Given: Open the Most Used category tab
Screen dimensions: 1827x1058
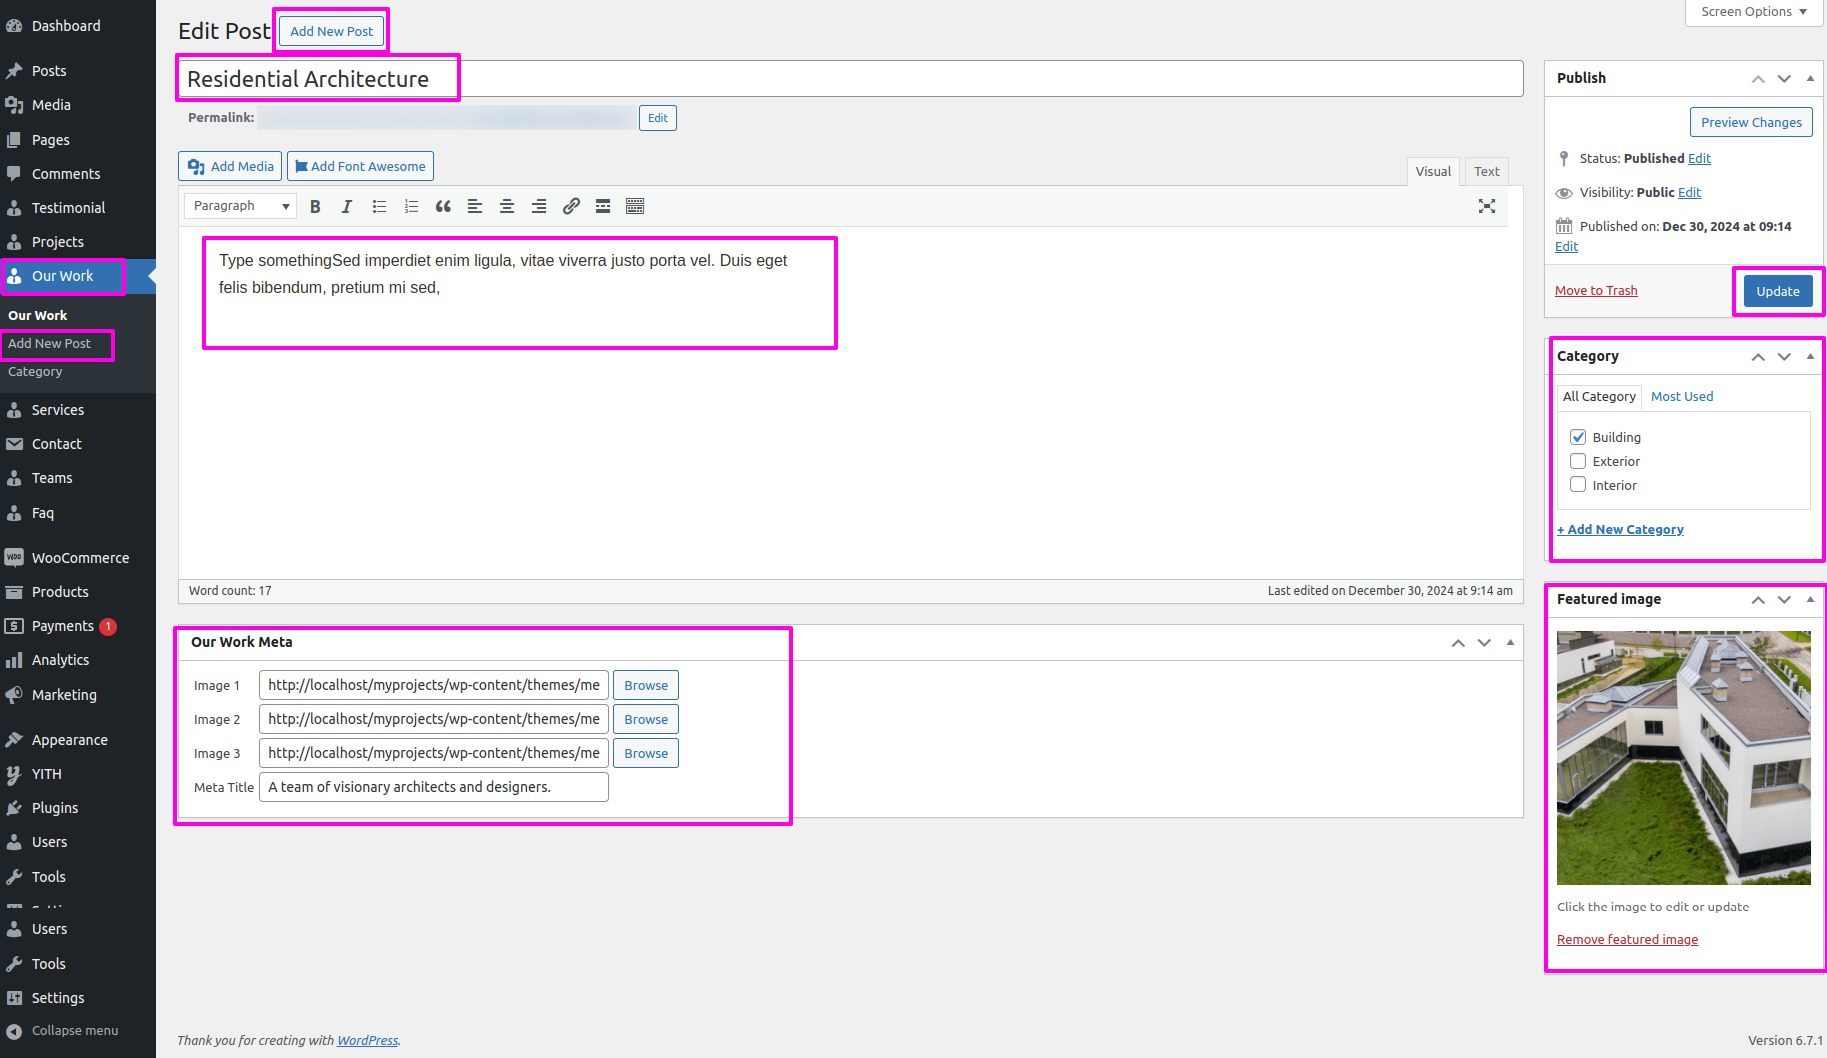Looking at the screenshot, I should point(1681,396).
